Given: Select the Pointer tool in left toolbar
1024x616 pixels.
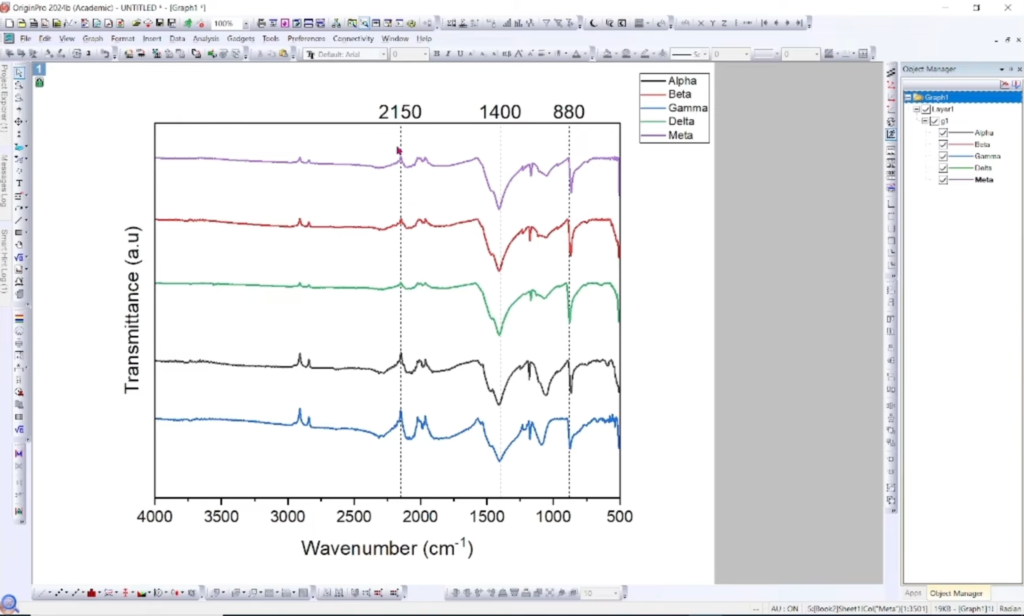Looking at the screenshot, I should pyautogui.click(x=19, y=73).
